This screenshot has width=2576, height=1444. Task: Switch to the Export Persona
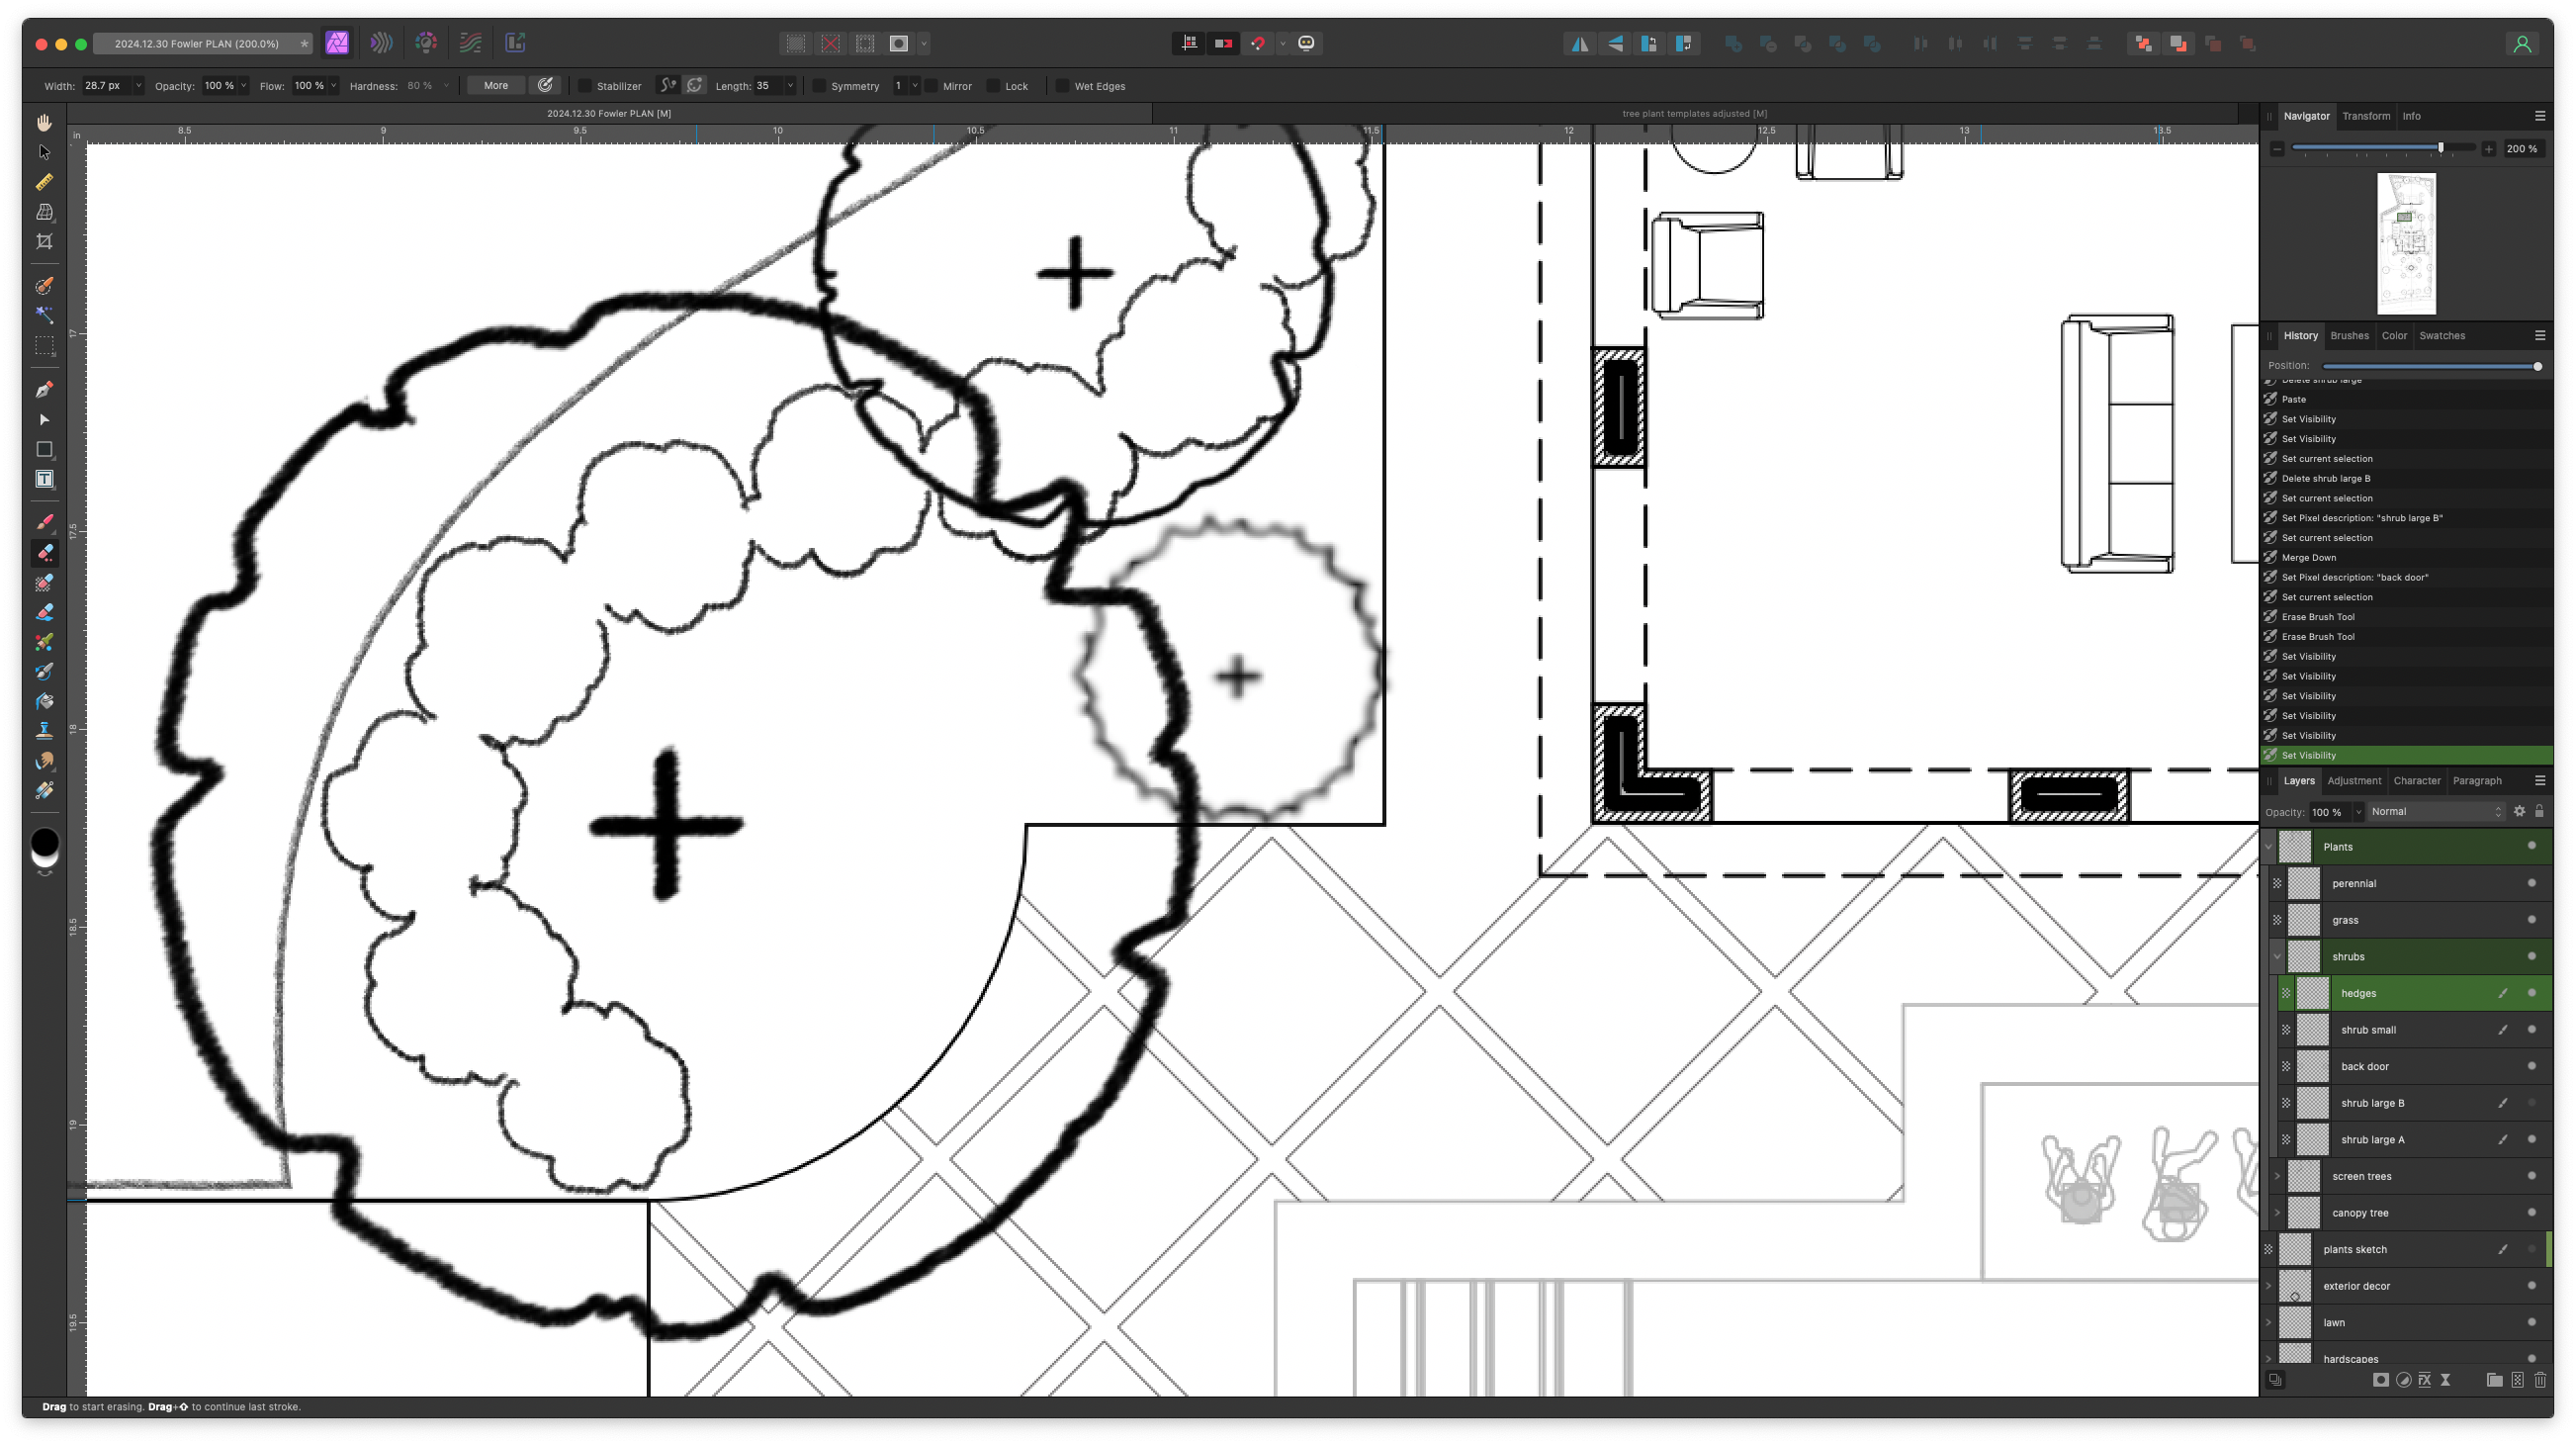pyautogui.click(x=515, y=43)
